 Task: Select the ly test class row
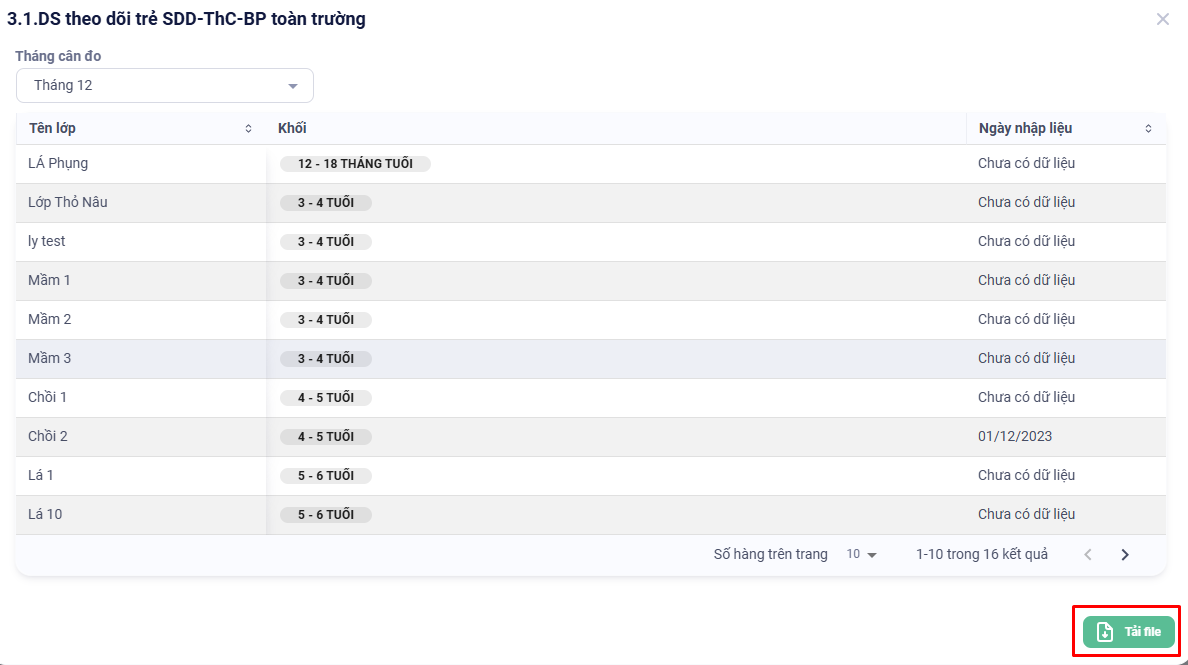[x=47, y=242]
